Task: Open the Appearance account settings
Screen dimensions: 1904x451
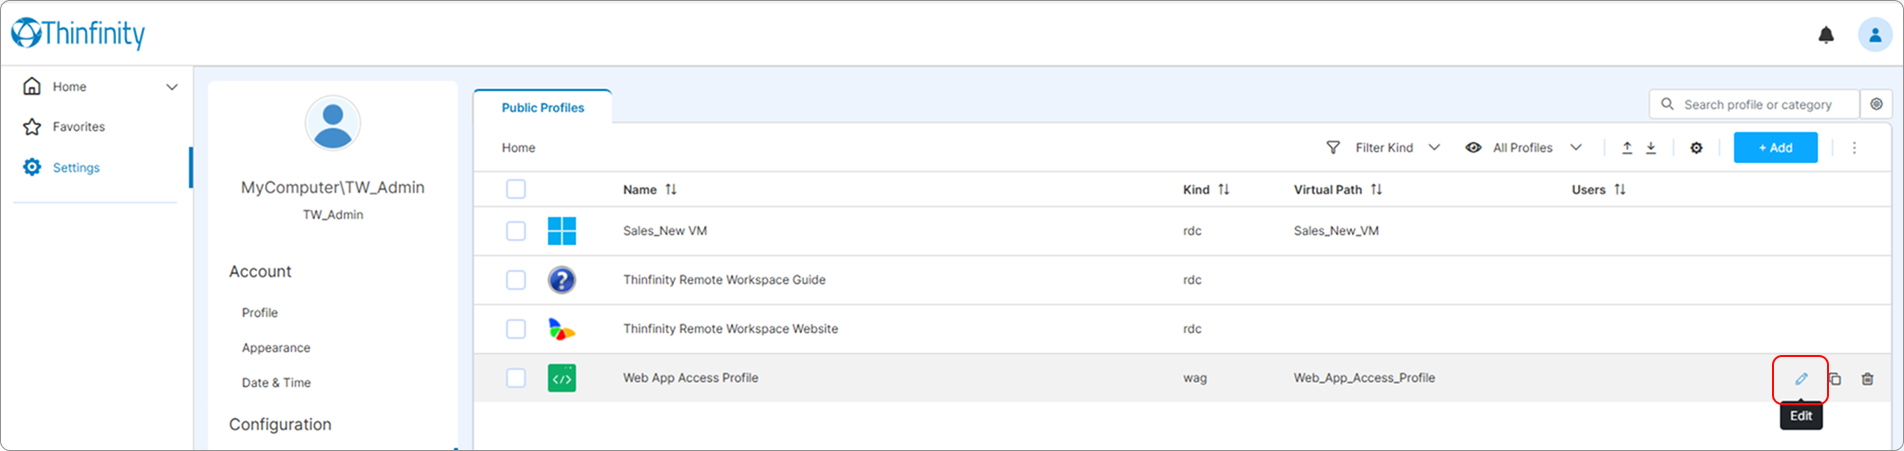Action: pos(276,348)
